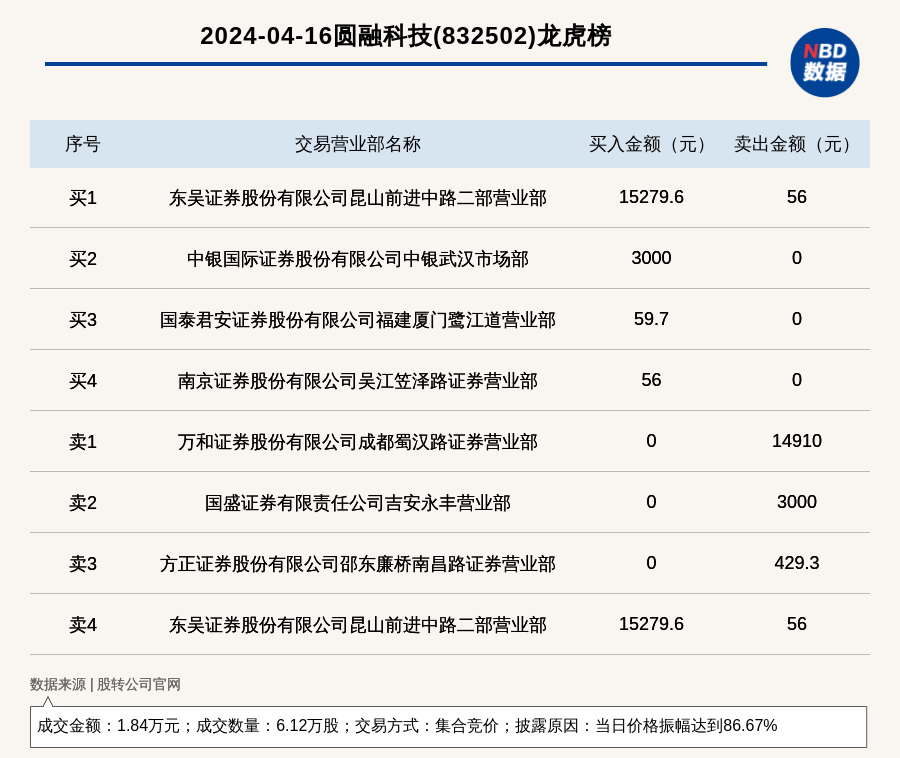Select 国泰君安证券 福建厦门鹭江道营业部 name
The height and width of the screenshot is (758, 900).
pyautogui.click(x=358, y=320)
